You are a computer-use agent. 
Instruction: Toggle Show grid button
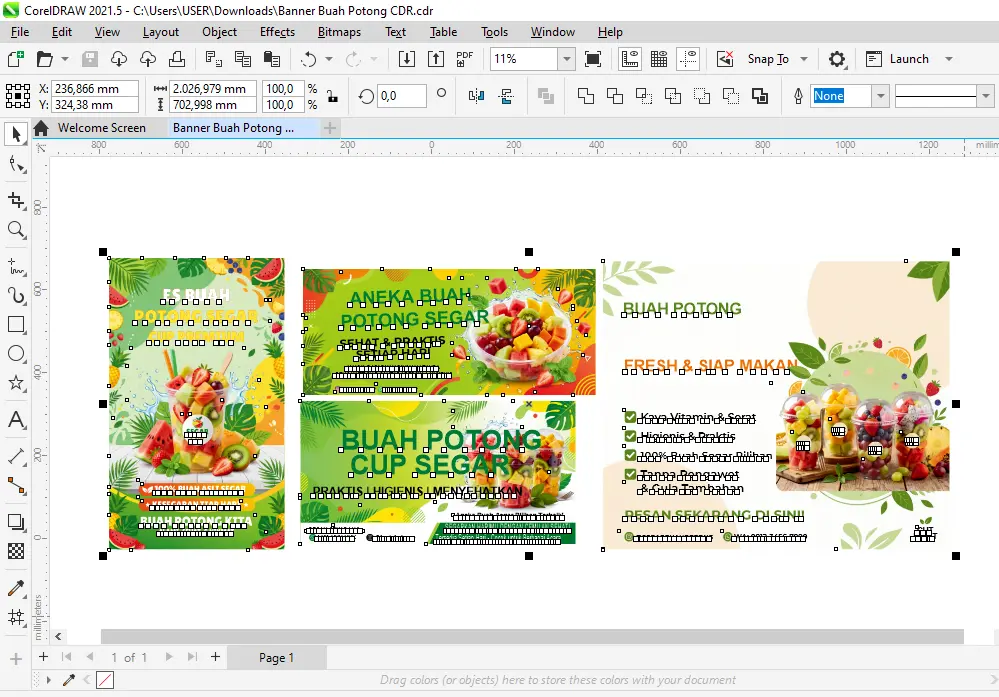659,59
